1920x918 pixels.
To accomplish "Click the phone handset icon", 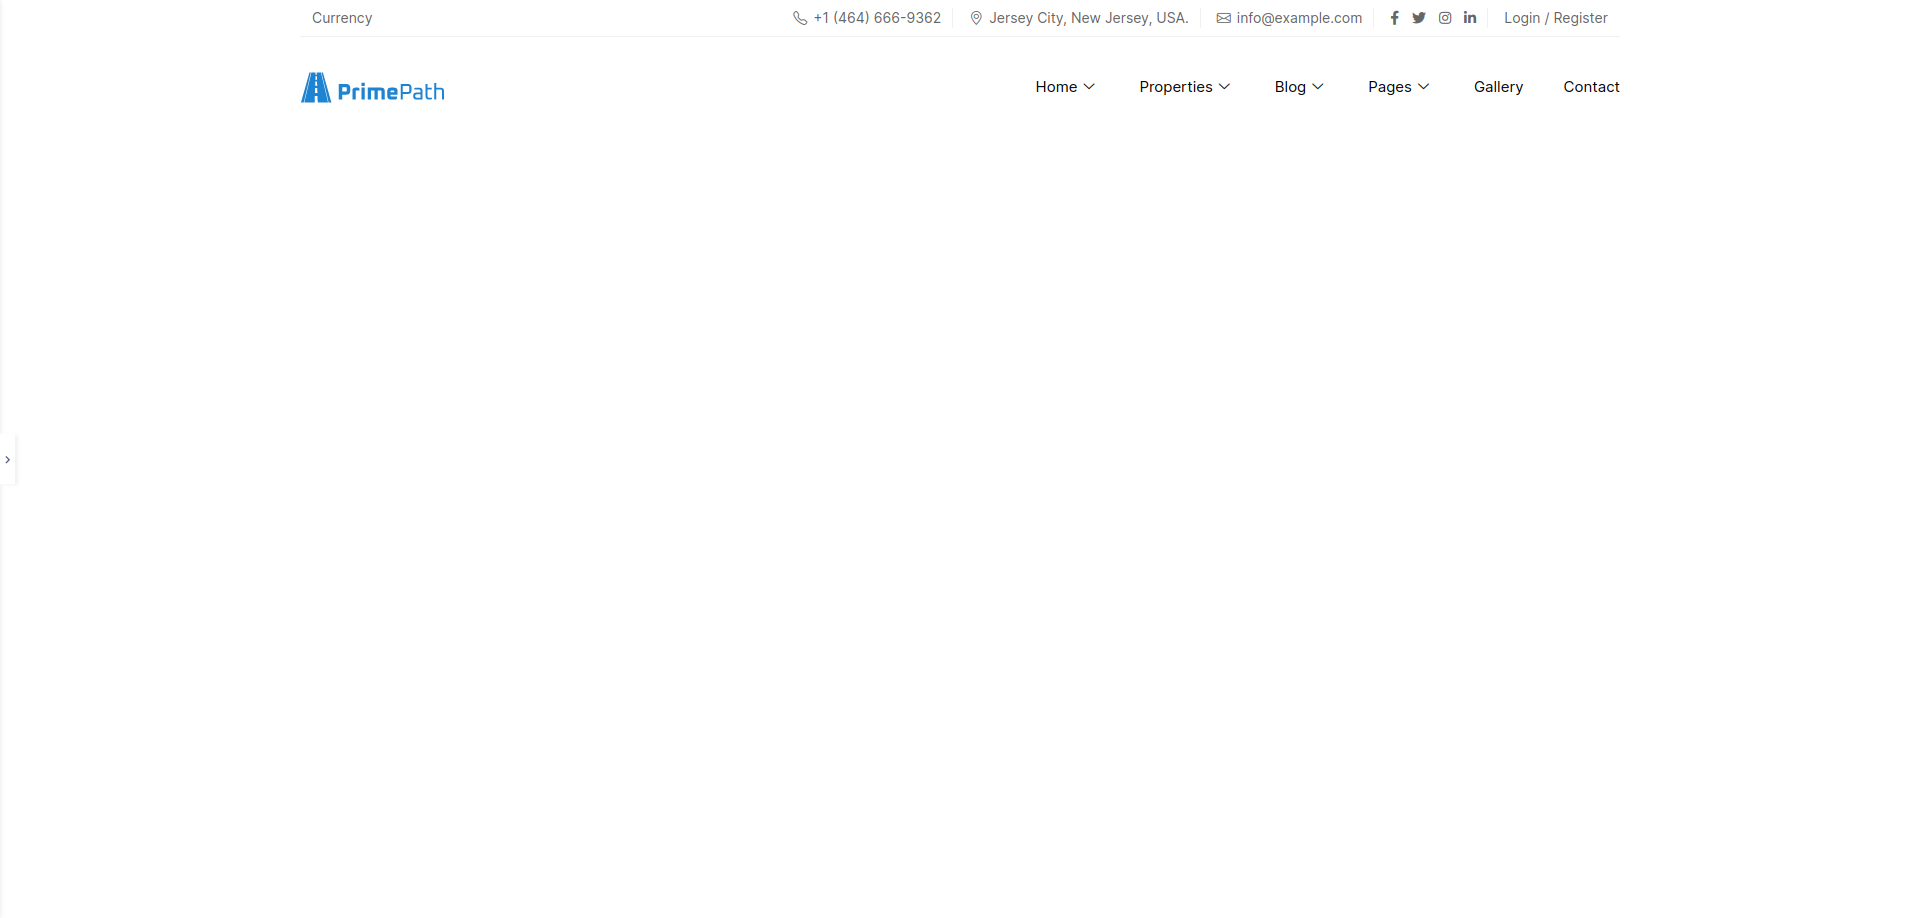I will pyautogui.click(x=800, y=18).
